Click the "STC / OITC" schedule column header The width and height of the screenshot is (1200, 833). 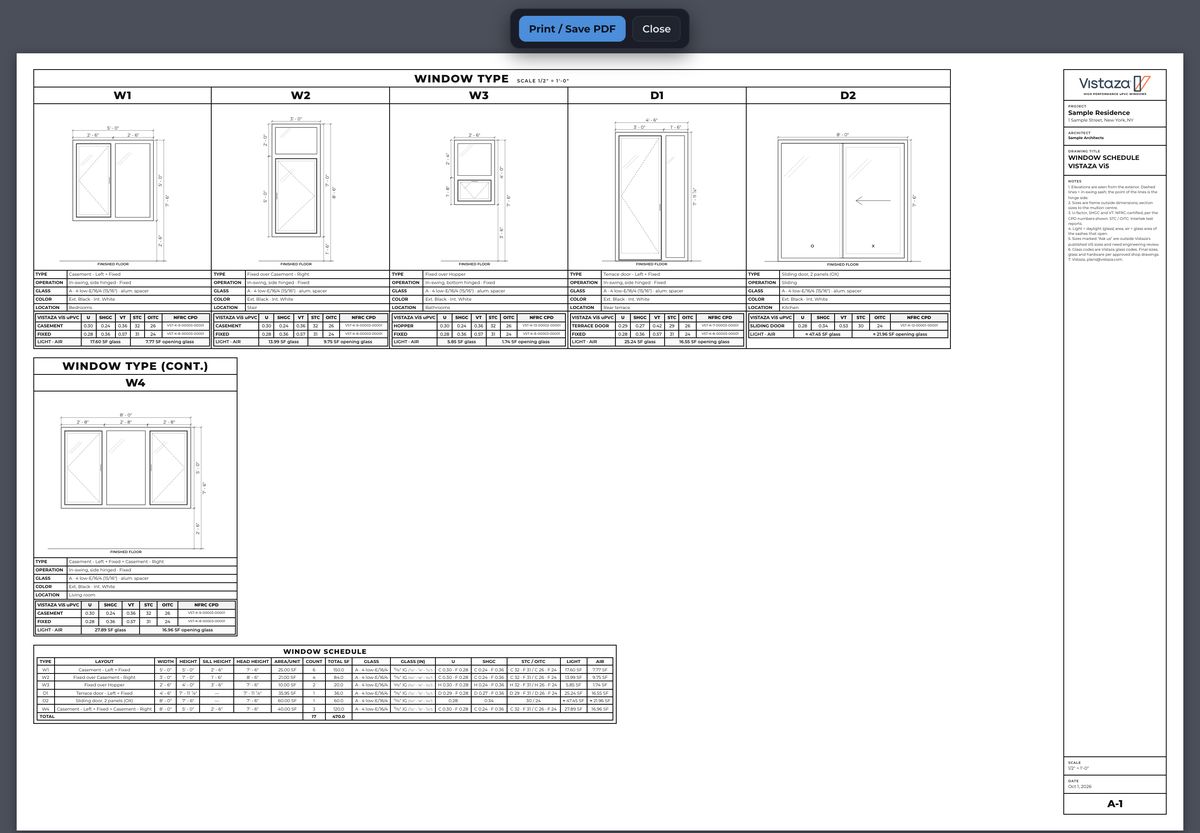pos(534,661)
